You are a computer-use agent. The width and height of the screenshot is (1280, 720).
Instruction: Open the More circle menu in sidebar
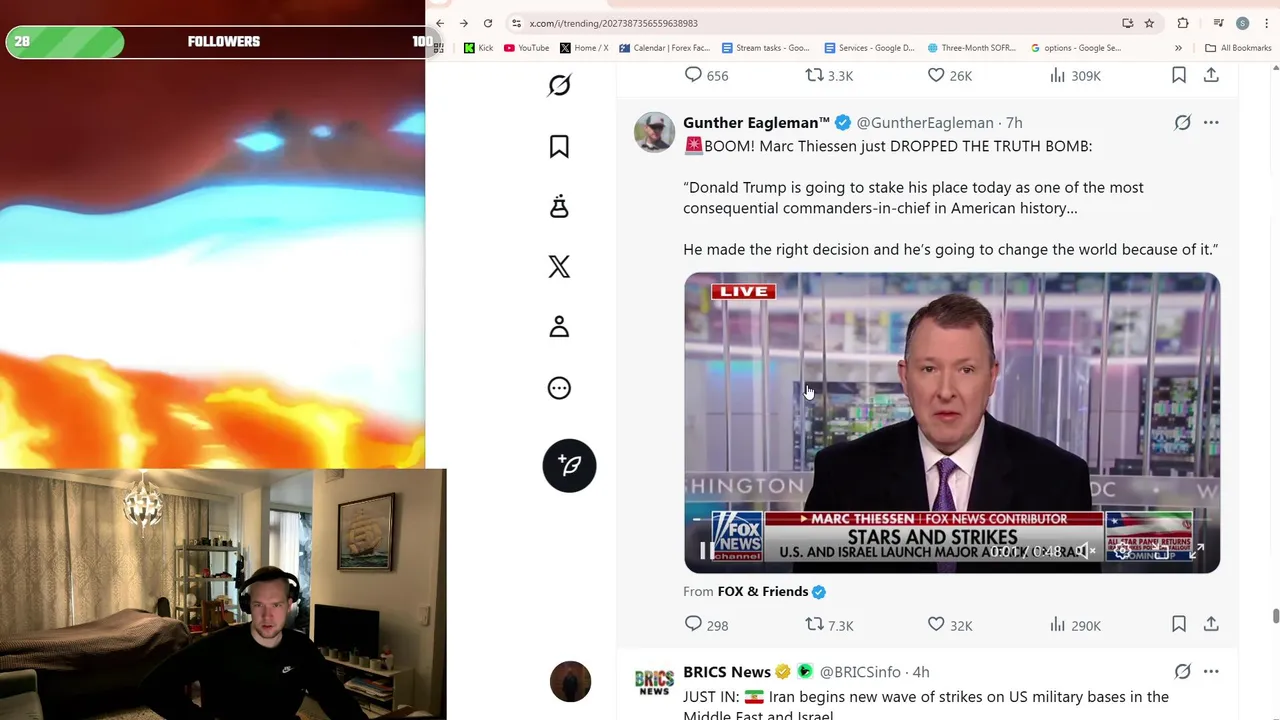tap(559, 388)
